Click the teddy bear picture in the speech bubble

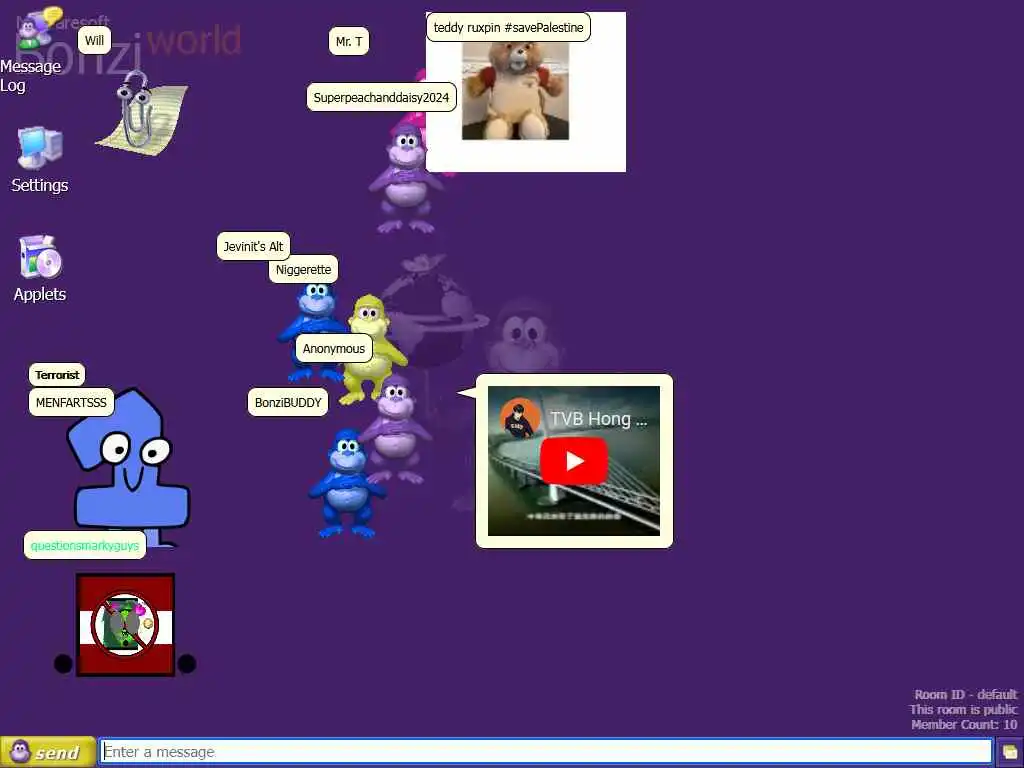coord(515,91)
